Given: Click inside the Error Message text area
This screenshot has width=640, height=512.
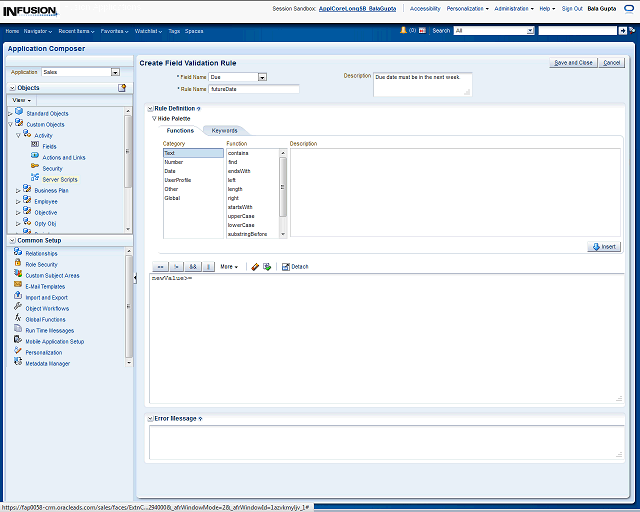Looking at the screenshot, I should pos(384,441).
